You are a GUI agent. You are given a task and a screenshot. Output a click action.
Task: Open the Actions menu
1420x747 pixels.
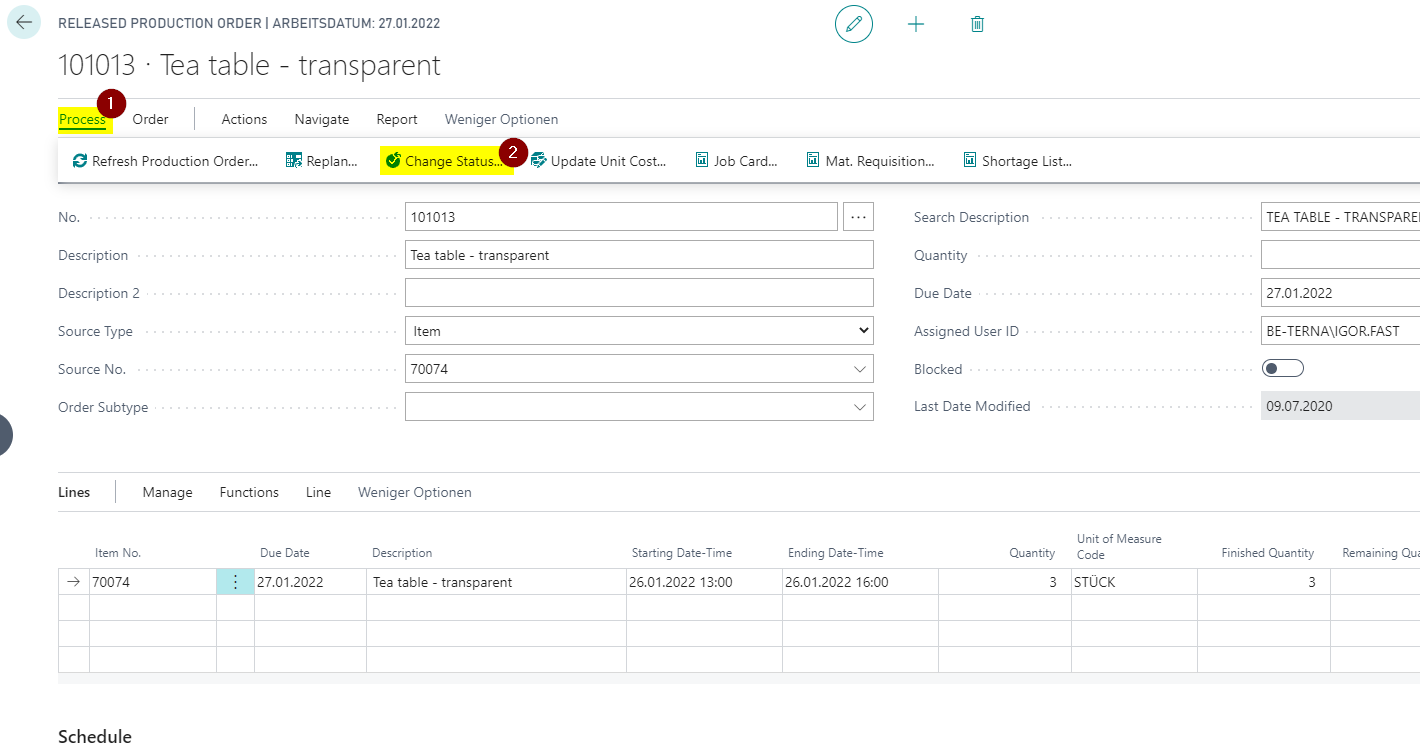point(244,119)
